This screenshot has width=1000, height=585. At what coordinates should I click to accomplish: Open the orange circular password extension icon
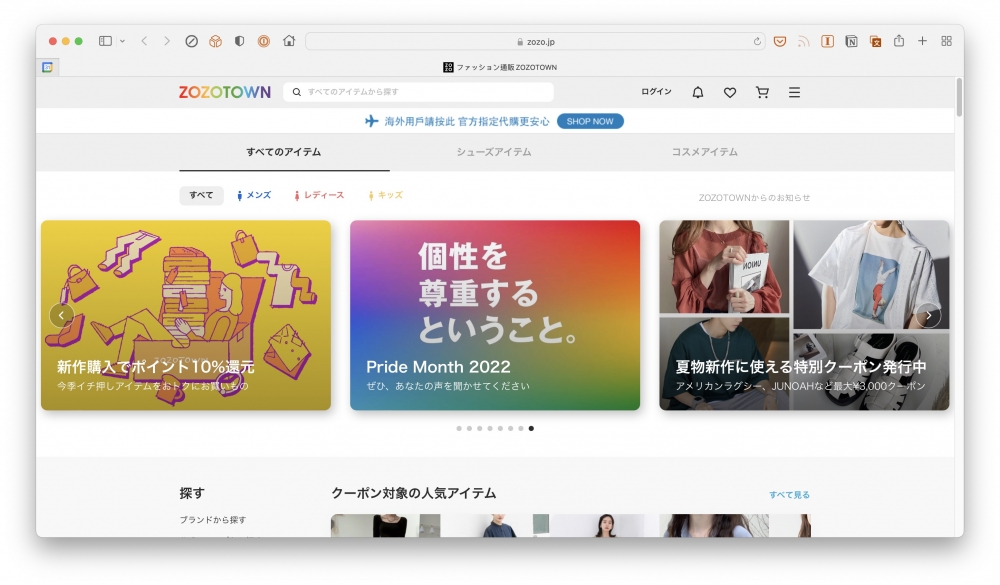[x=263, y=41]
